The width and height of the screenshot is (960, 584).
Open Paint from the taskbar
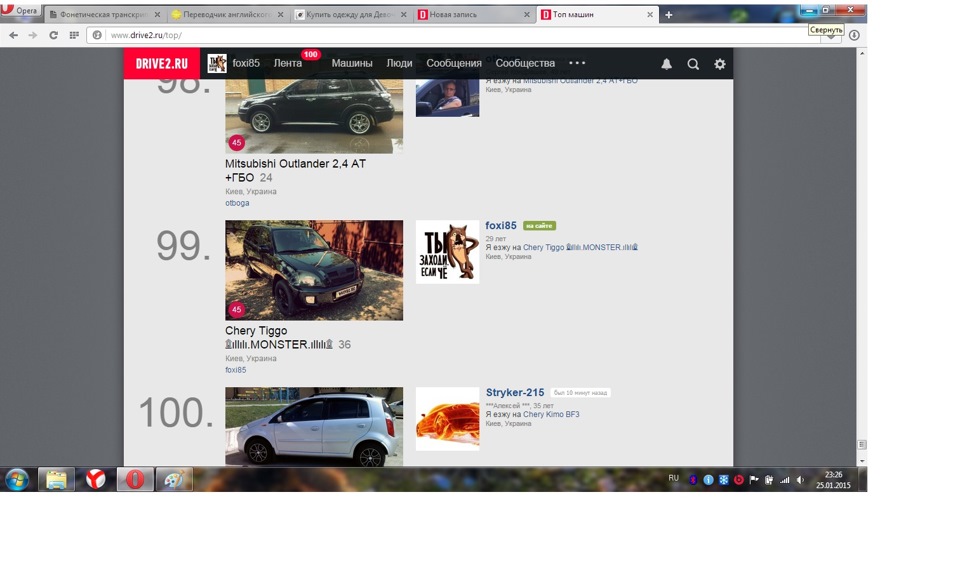coord(174,480)
